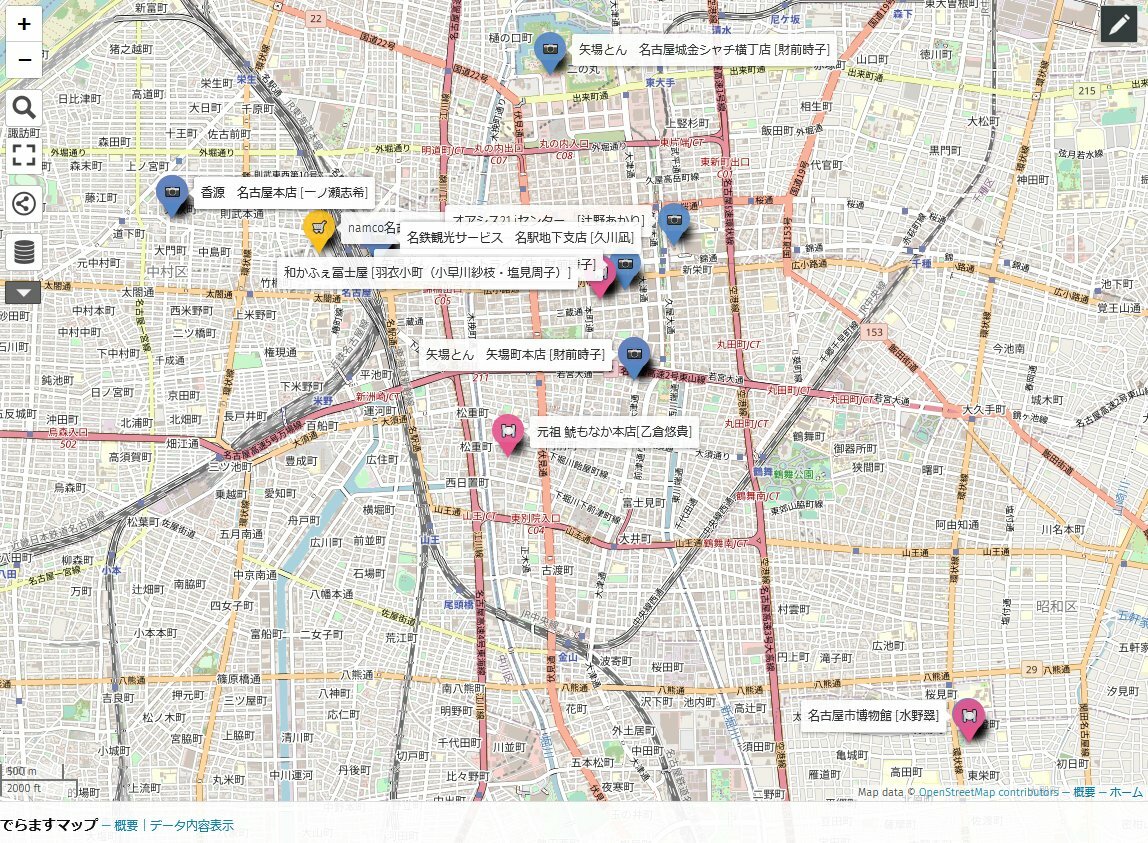Open 概要 link beside でらますマップ title

click(126, 825)
